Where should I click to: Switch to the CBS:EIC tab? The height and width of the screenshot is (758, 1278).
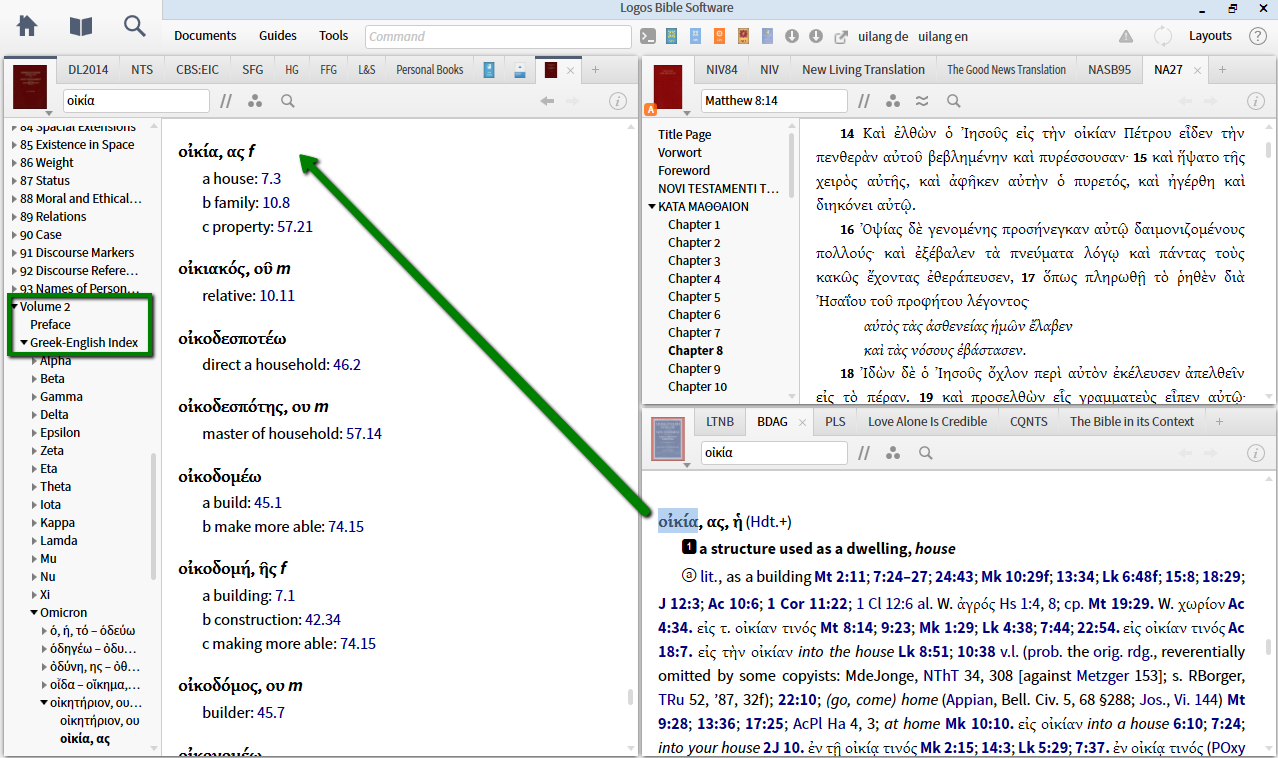click(198, 70)
